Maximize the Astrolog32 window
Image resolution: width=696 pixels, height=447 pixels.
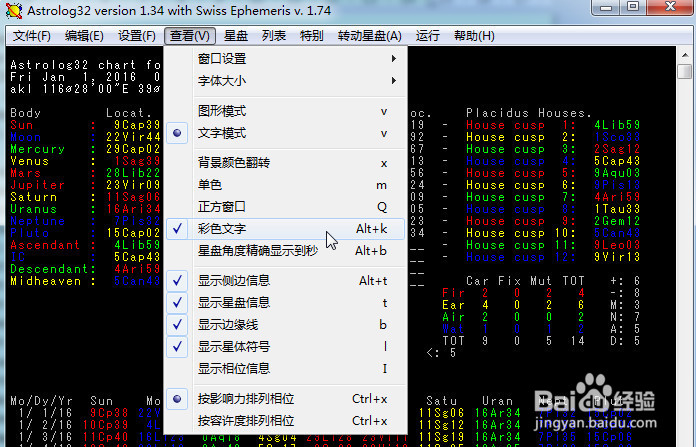(633, 7)
